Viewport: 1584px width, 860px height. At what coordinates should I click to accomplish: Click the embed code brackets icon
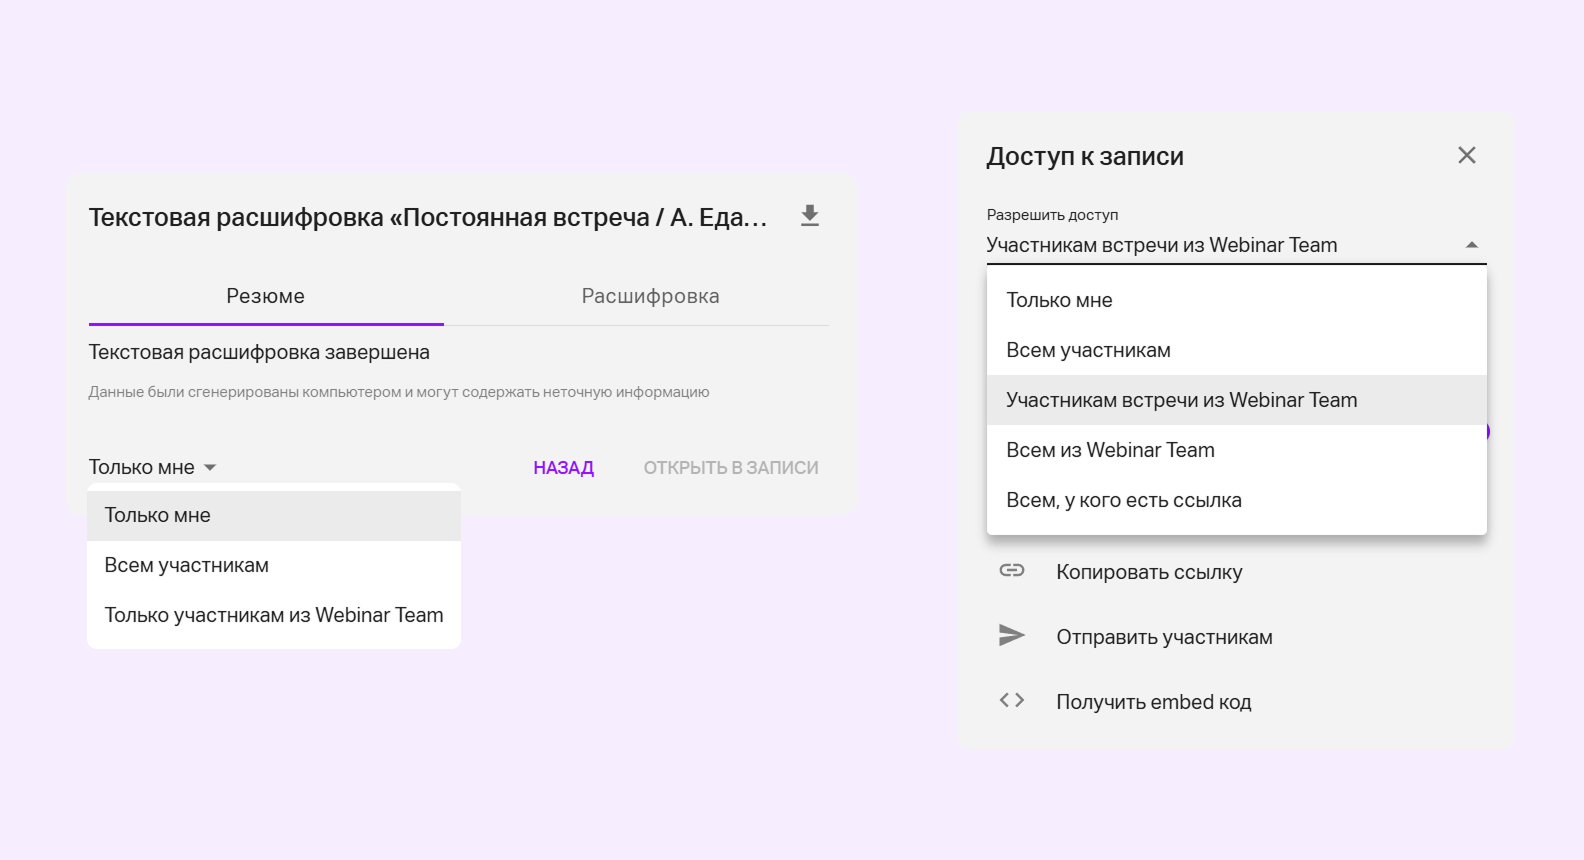point(1012,701)
